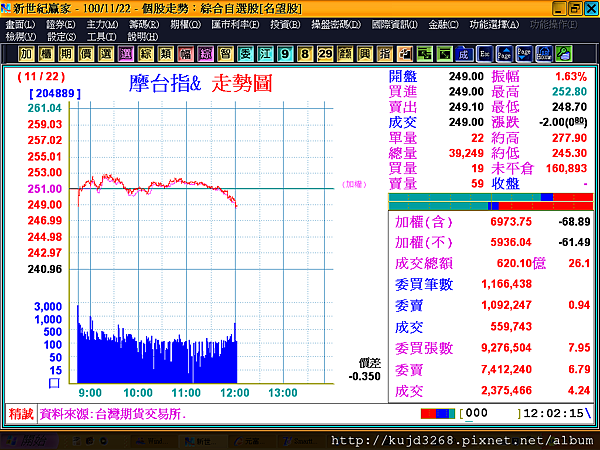Click the green key/lock toolbar icon
The image size is (600, 450).
point(564,54)
